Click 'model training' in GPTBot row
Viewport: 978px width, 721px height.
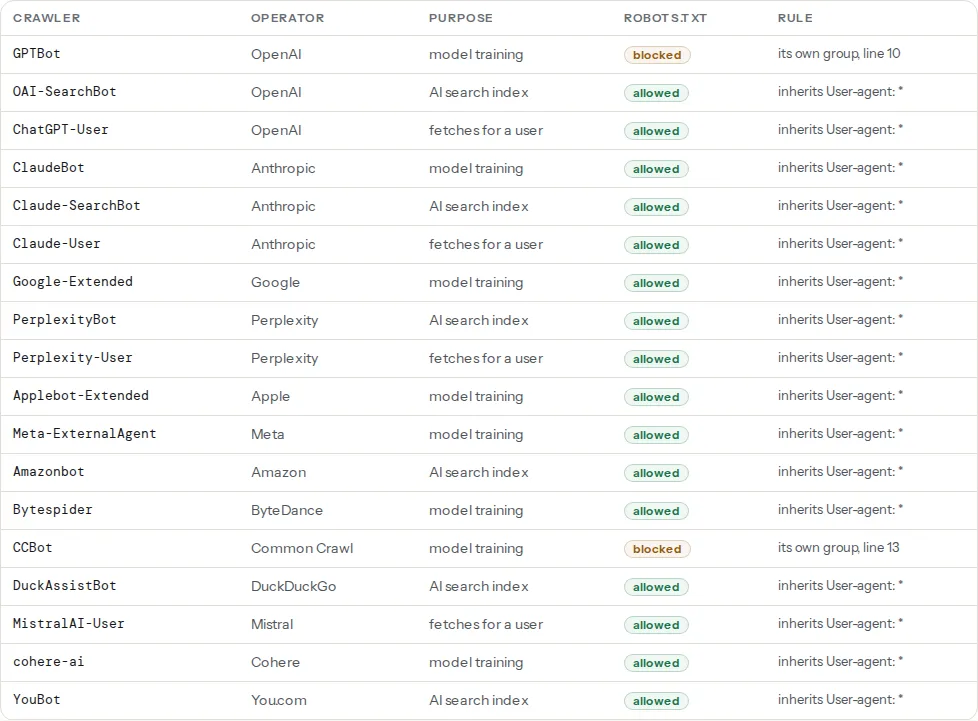(x=476, y=55)
